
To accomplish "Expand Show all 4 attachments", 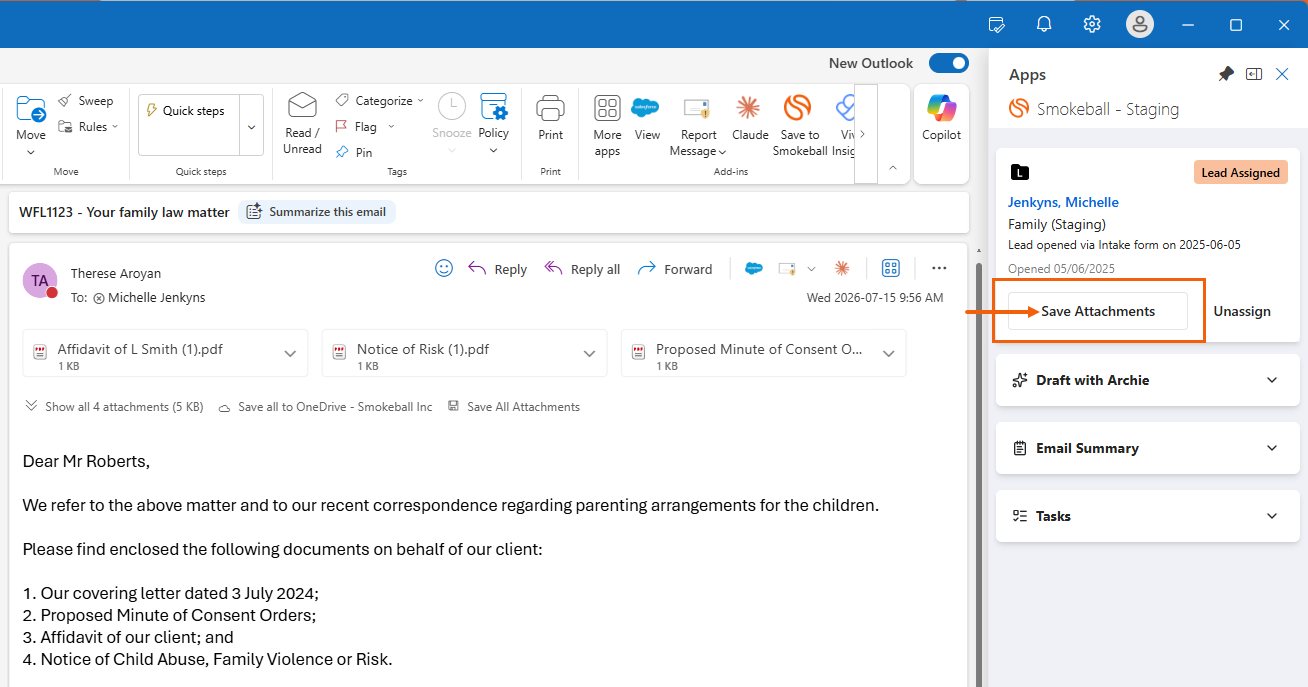I will tap(114, 407).
